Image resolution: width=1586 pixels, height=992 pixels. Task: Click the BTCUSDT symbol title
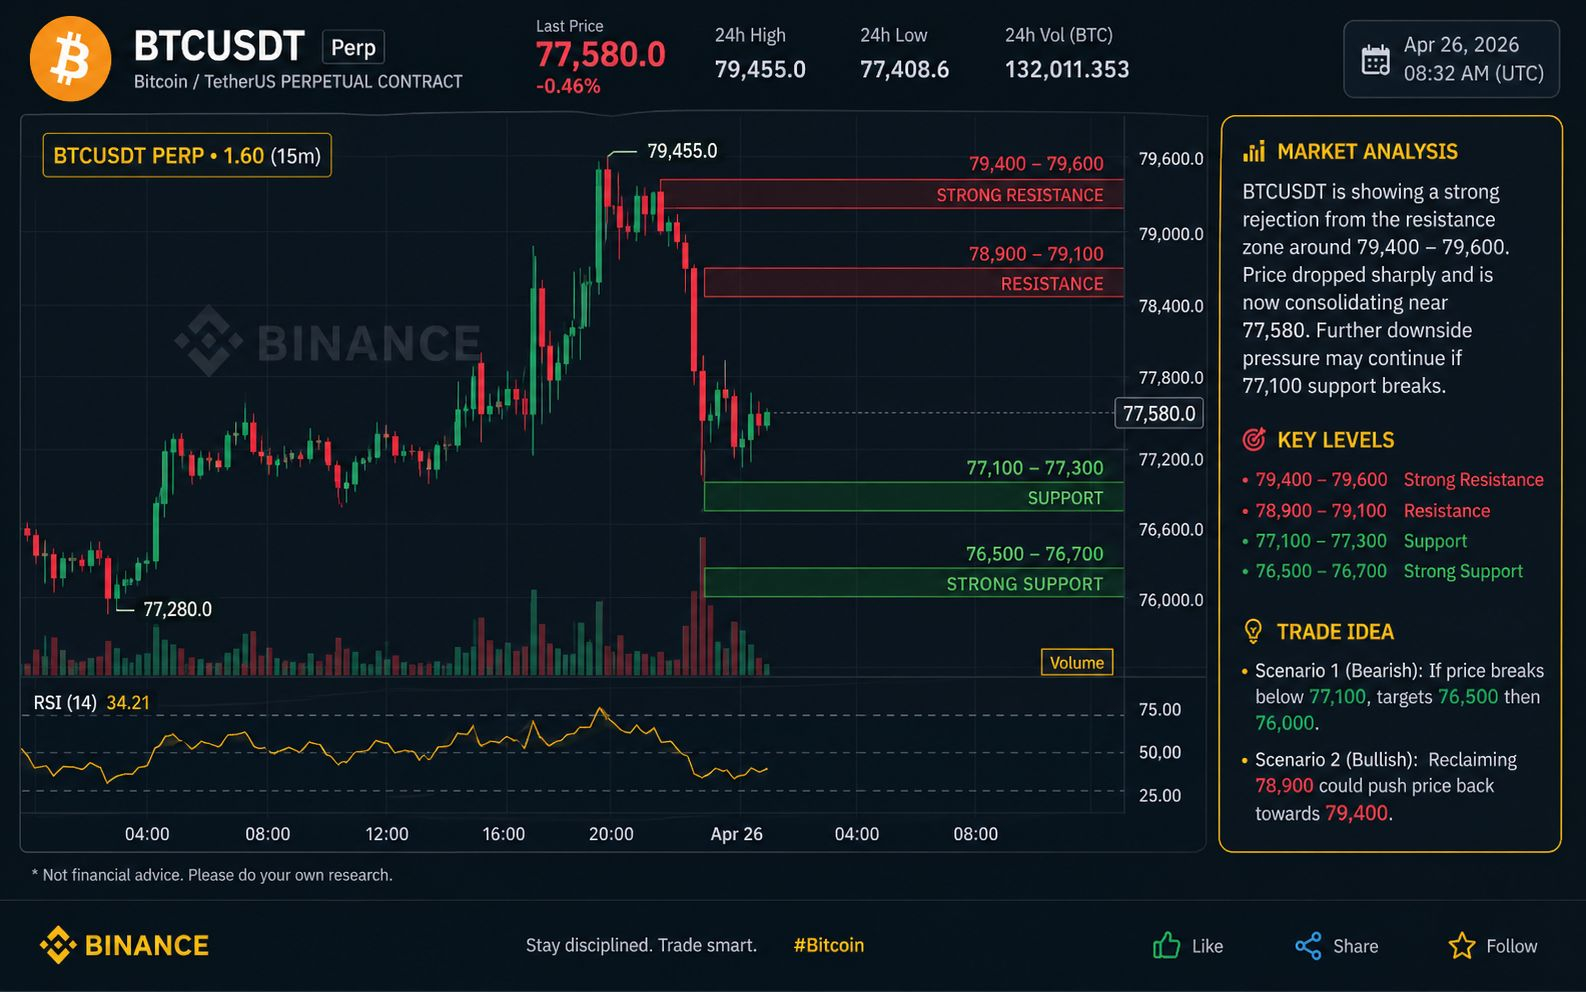point(219,46)
